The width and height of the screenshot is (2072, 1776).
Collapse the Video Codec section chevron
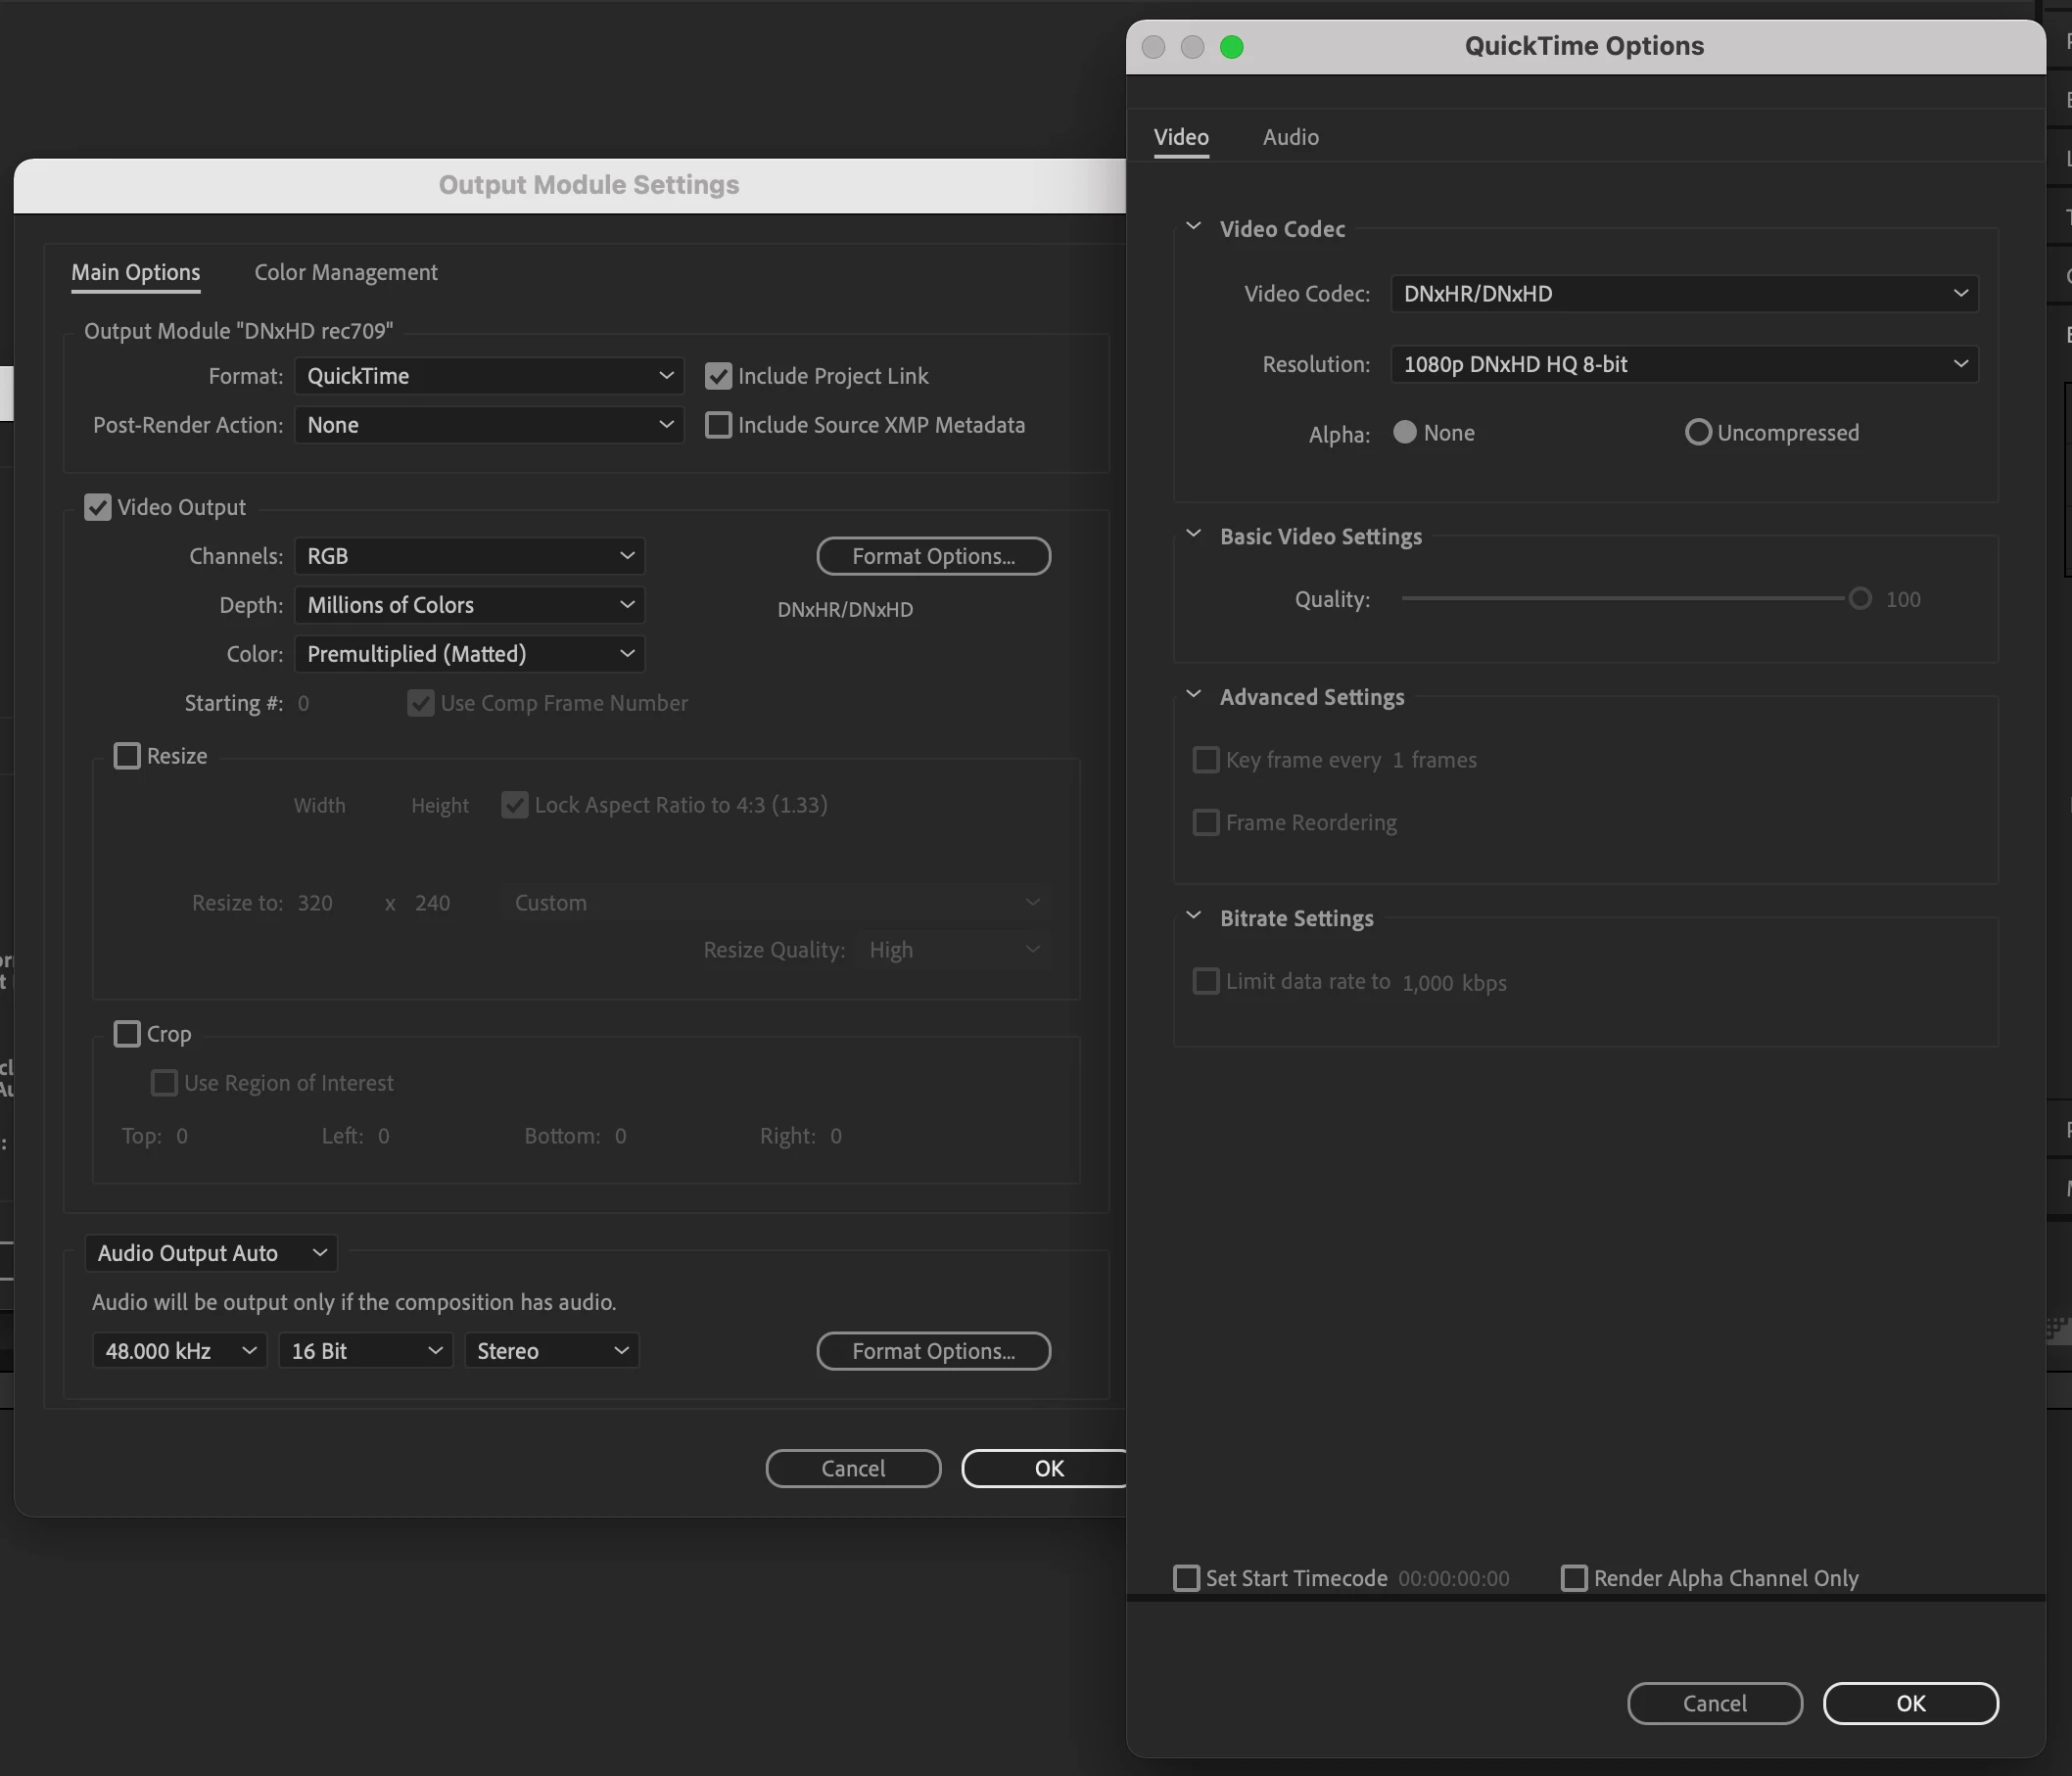pyautogui.click(x=1193, y=227)
